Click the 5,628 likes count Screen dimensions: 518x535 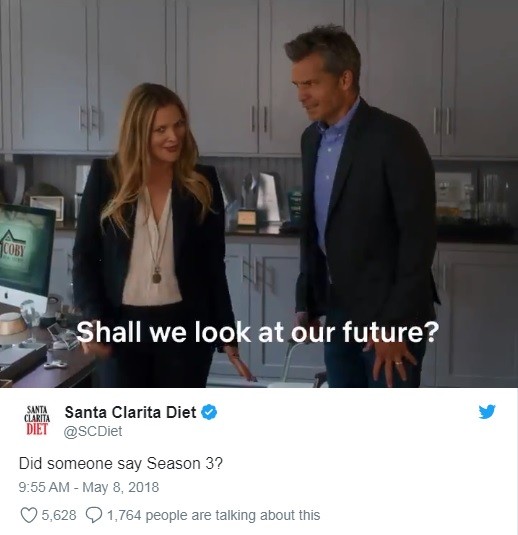tap(59, 515)
